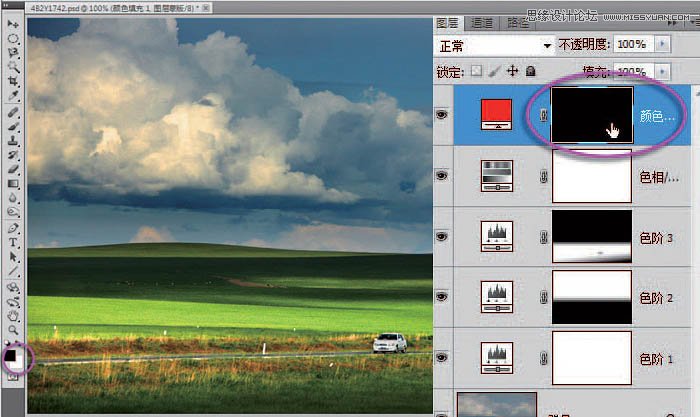Image resolution: width=700 pixels, height=417 pixels.
Task: Select the 色阶 2 layer by name
Action: tap(656, 299)
